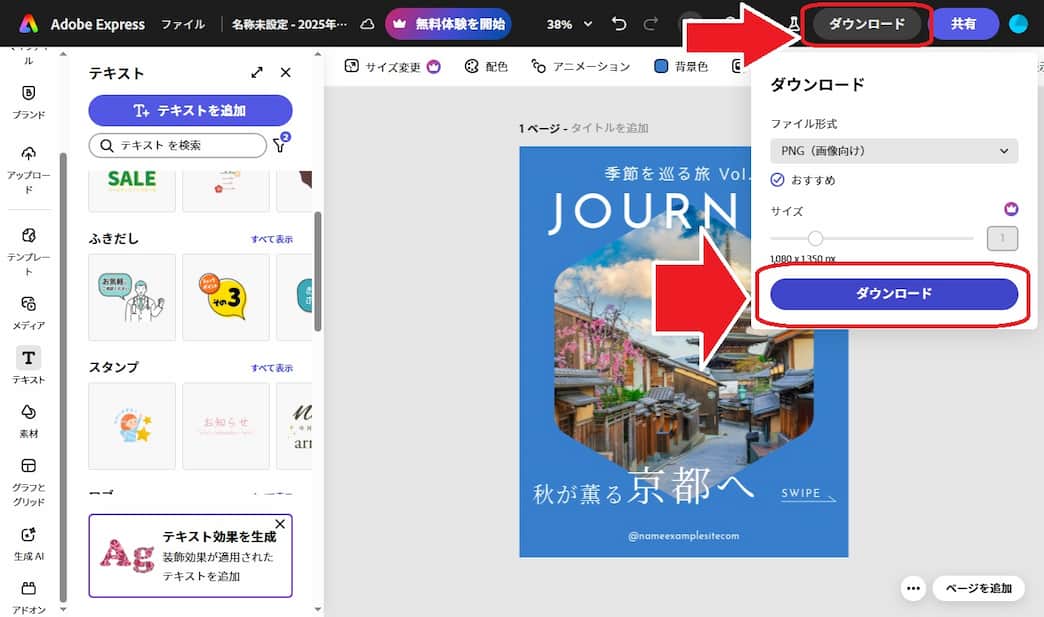Screen dimensions: 1044x617
Task: Open the 素材 elements panel
Action: click(28, 419)
